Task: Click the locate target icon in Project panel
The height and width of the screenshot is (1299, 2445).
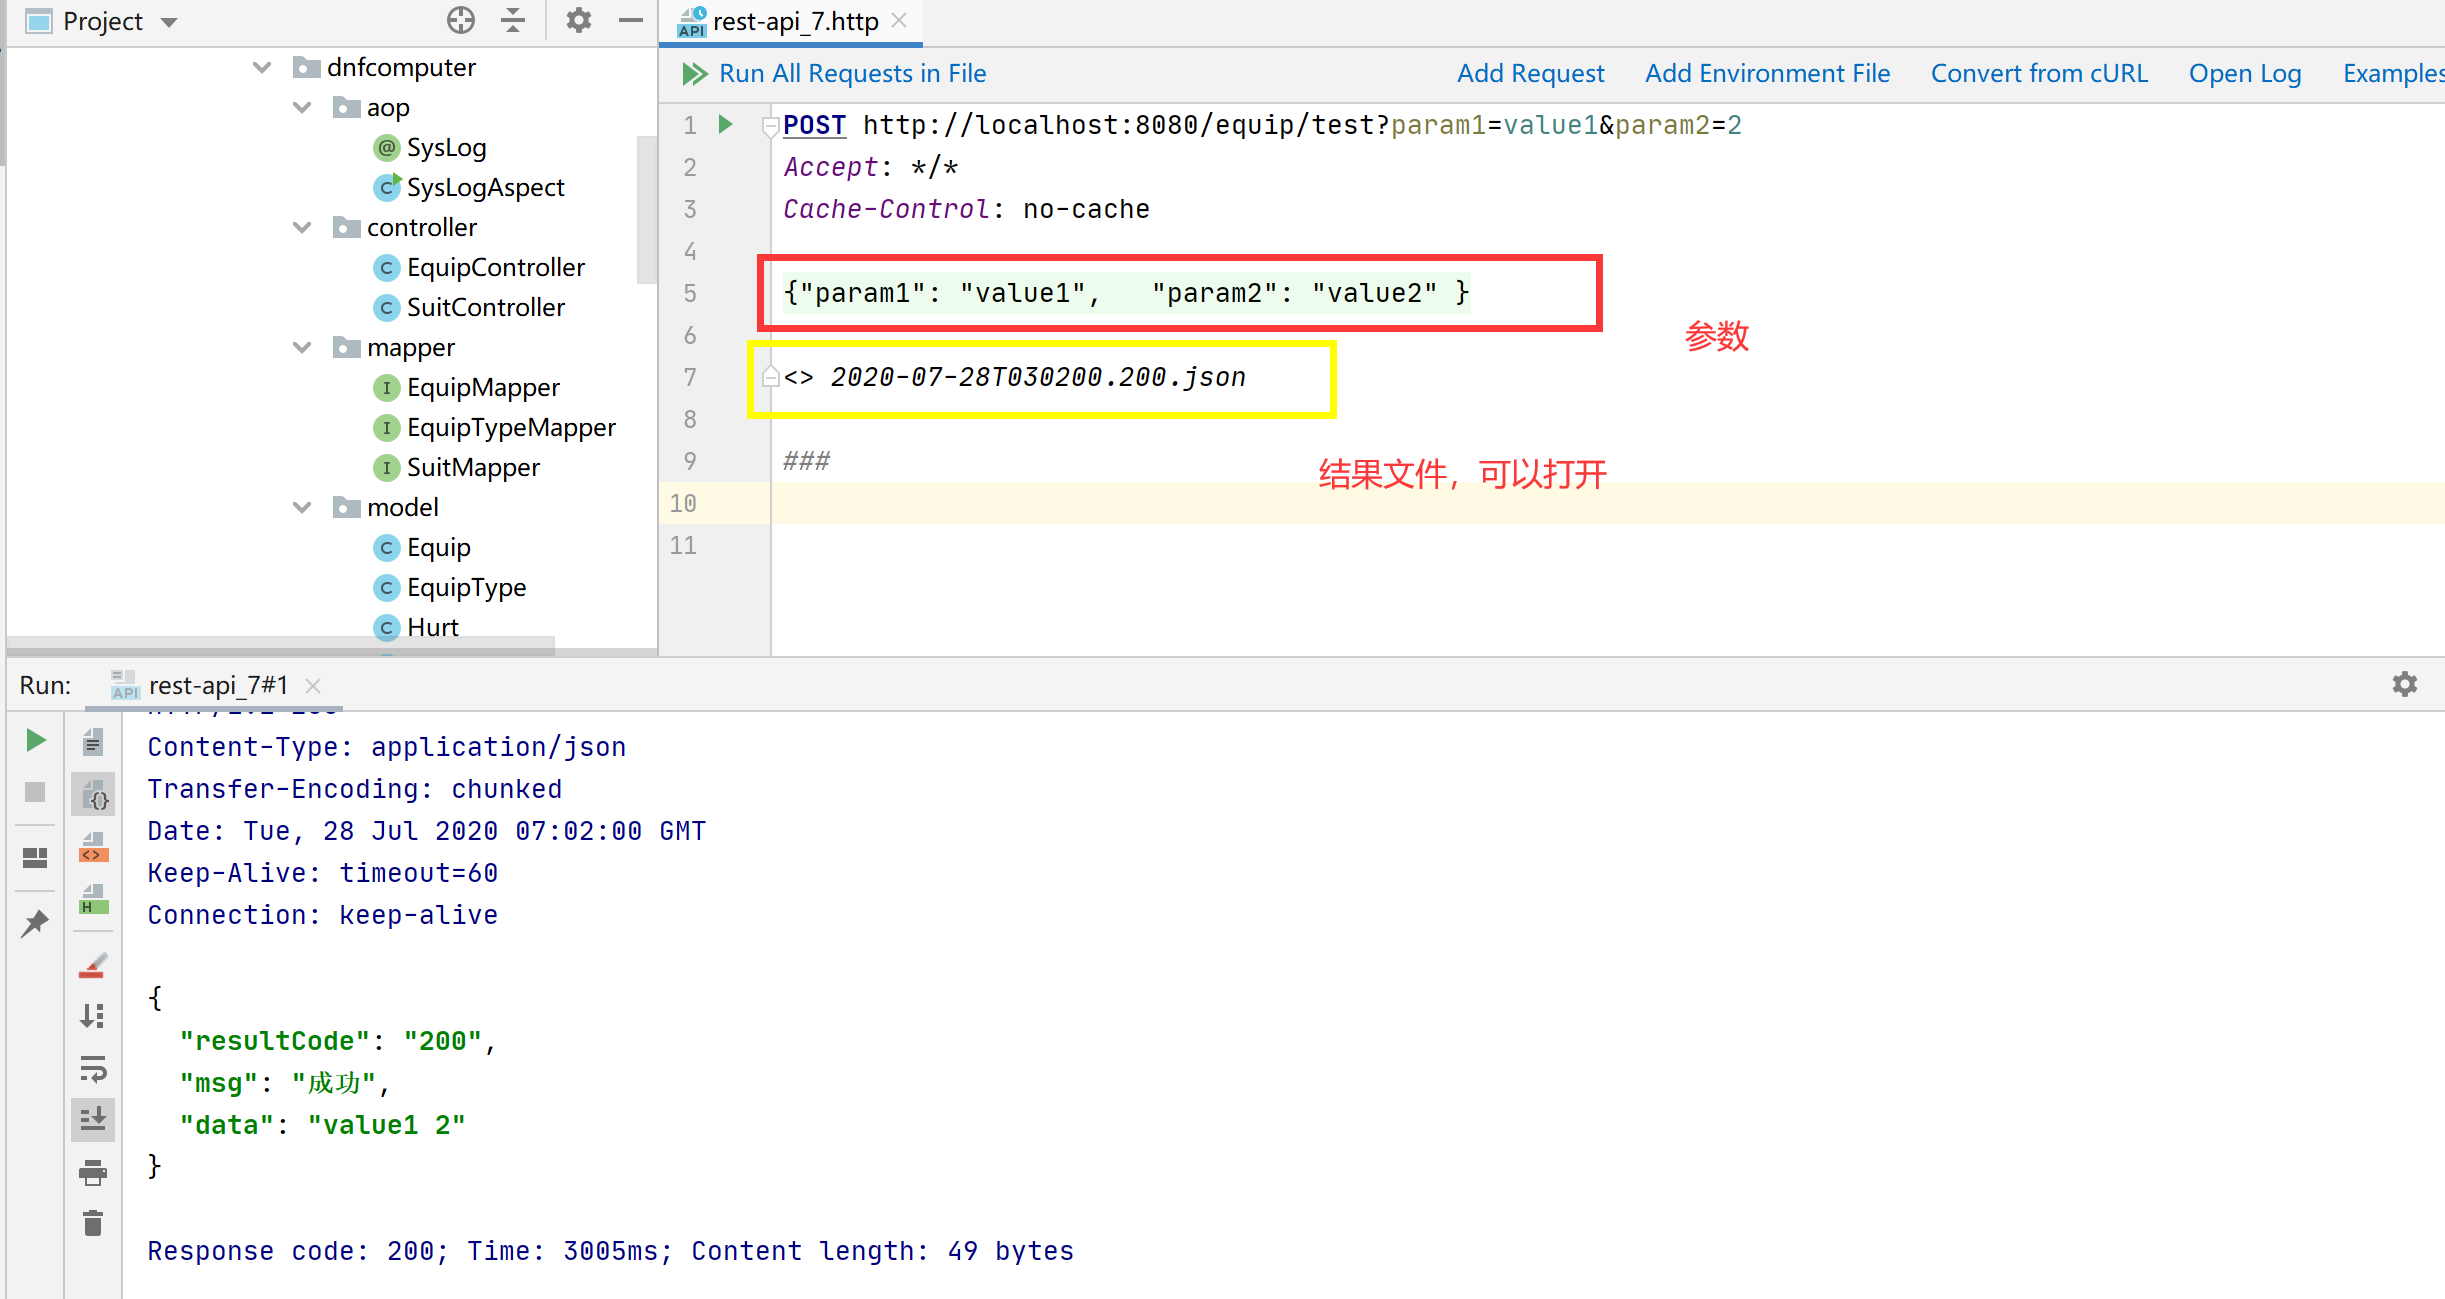Action: [x=461, y=21]
